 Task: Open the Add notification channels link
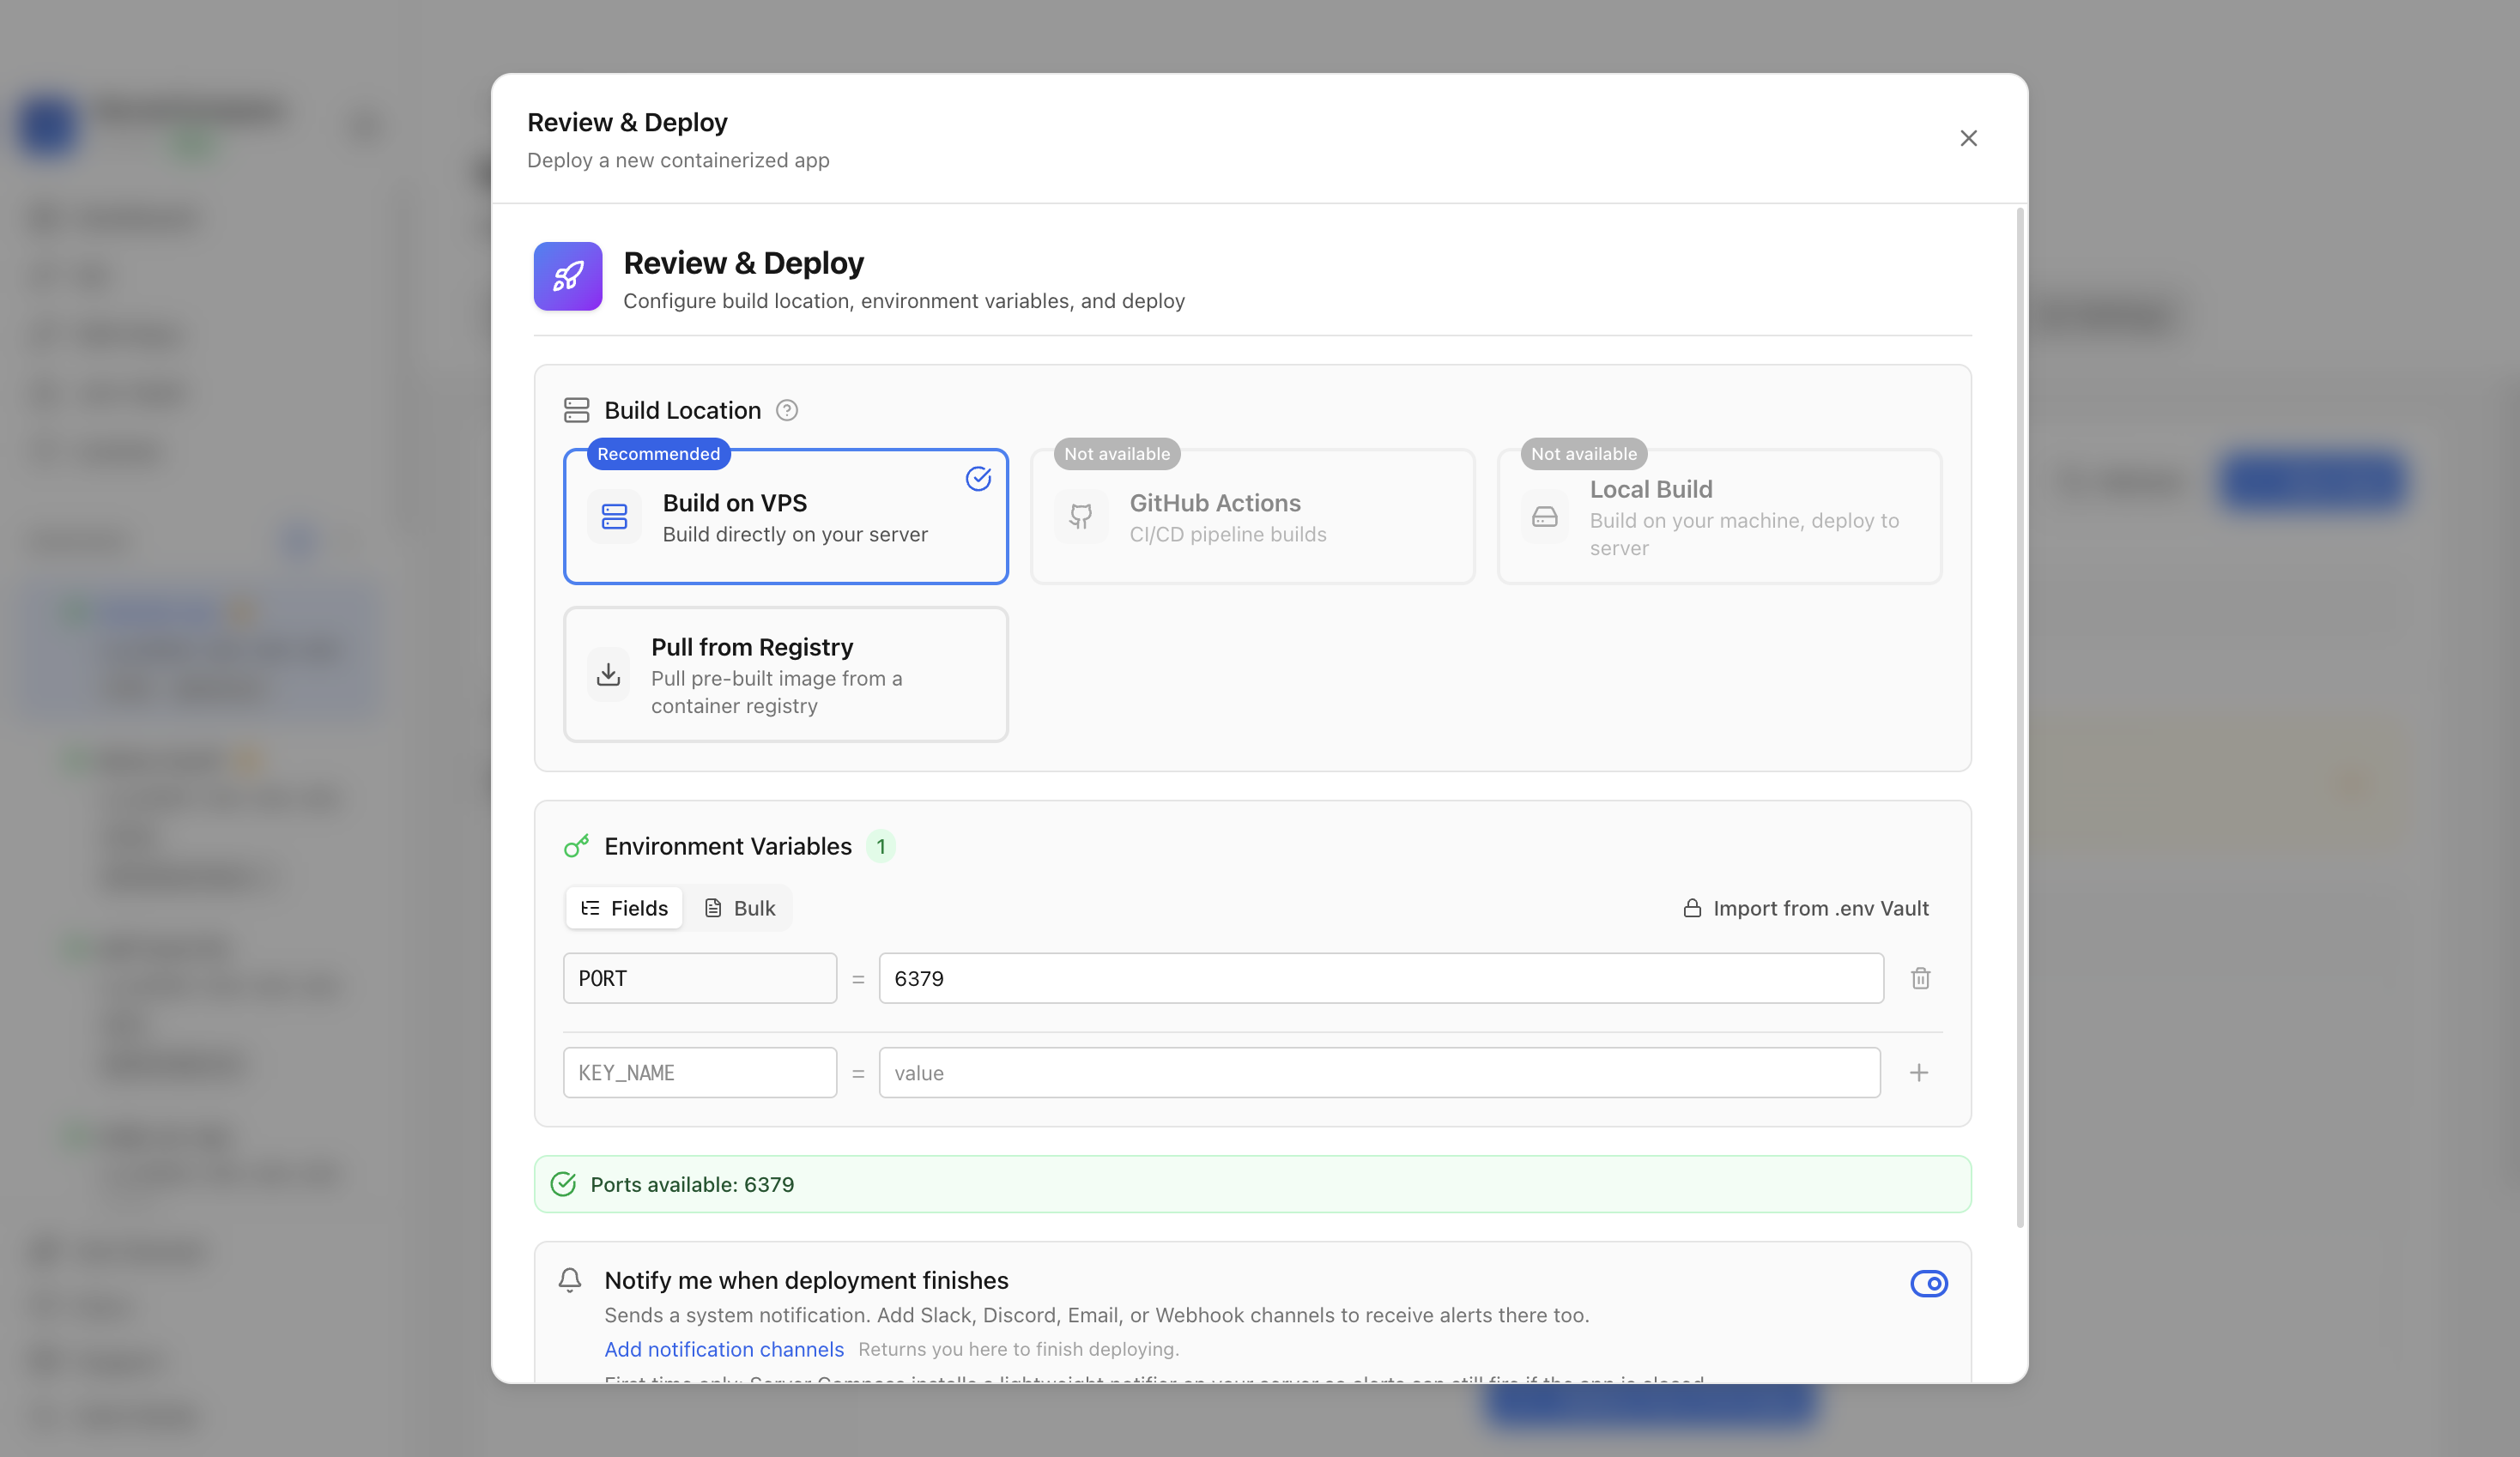coord(724,1349)
